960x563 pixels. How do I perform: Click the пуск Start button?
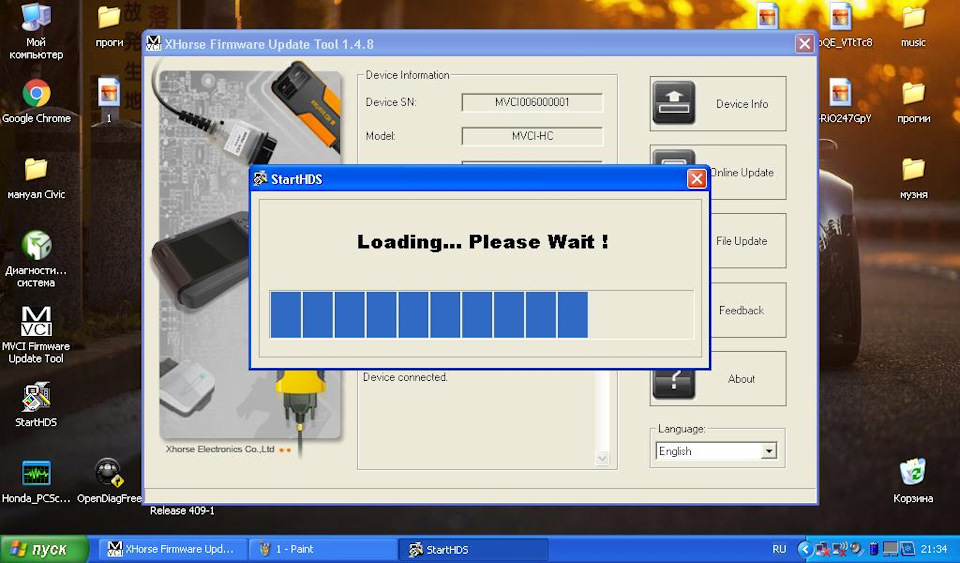point(44,549)
